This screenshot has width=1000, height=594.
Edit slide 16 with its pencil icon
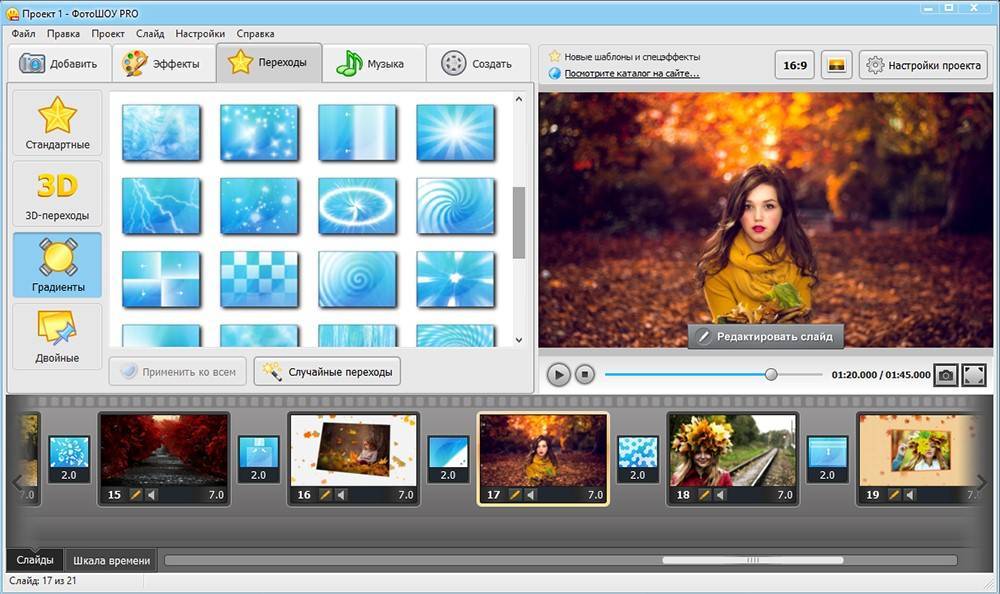[x=325, y=494]
